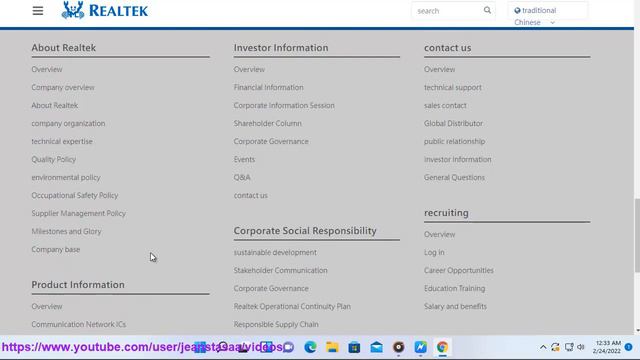Open the blue lightning app taskbar icon
The image size is (640, 360).
pos(420,347)
